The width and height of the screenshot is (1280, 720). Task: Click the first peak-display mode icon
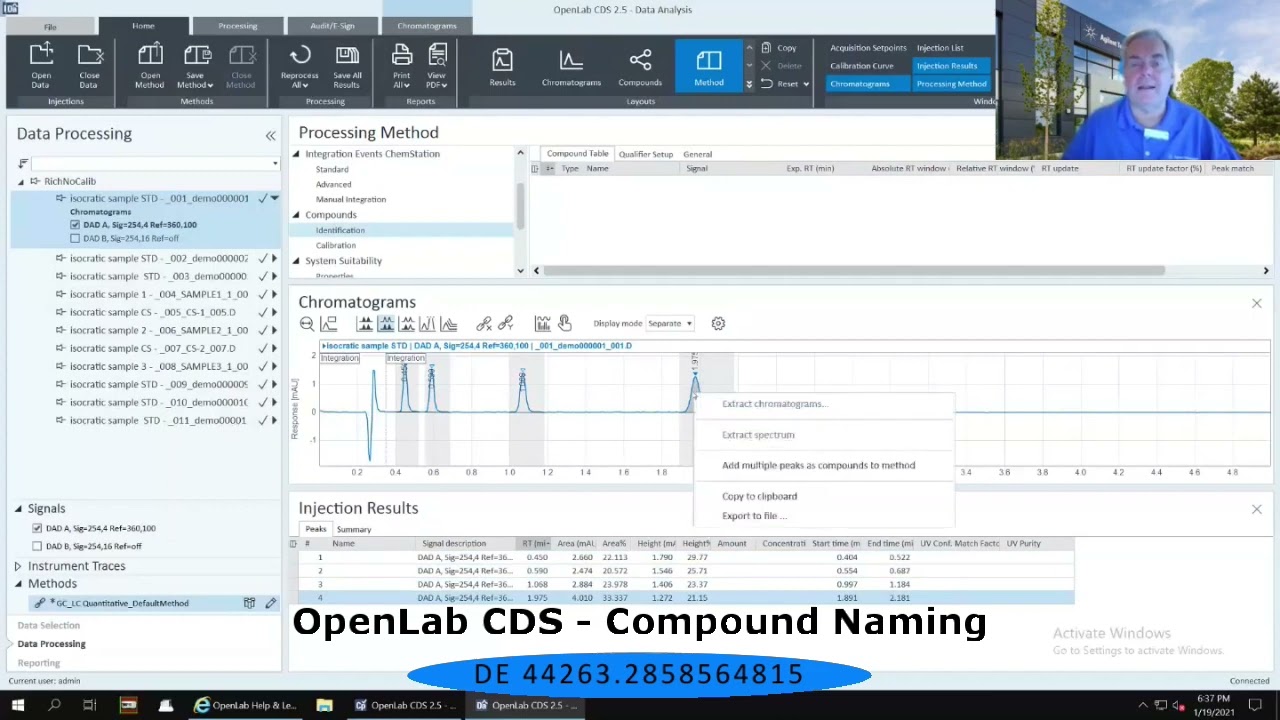364,324
